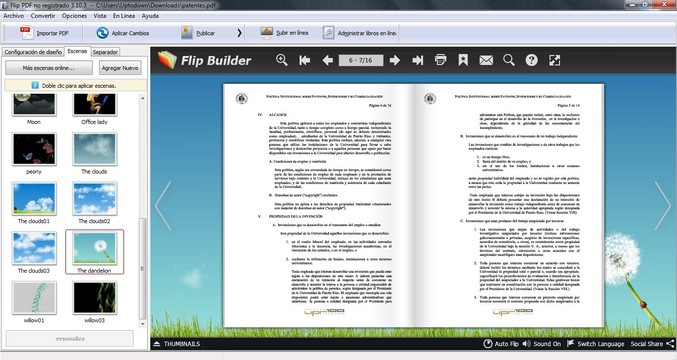677x360 pixels.
Task: Share by email envelope icon
Action: (486, 60)
